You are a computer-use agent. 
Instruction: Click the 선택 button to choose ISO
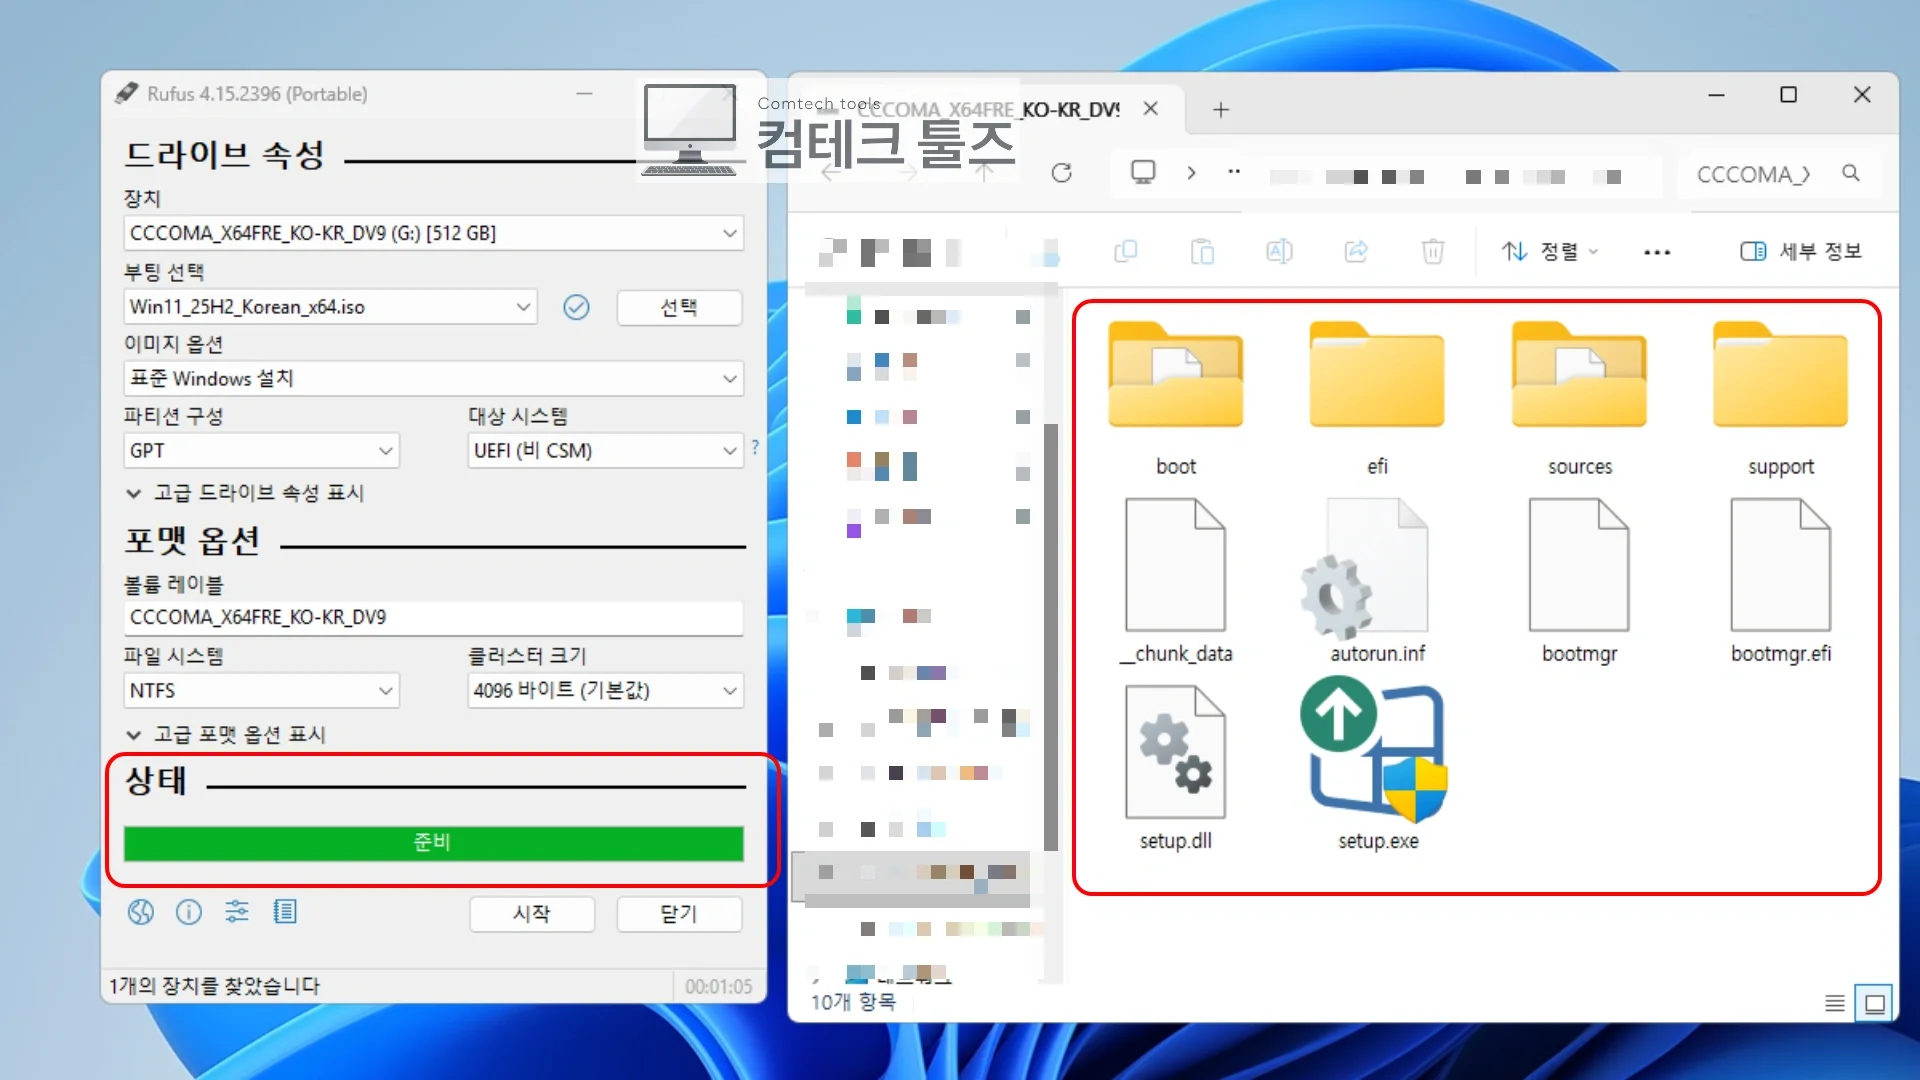pos(679,307)
